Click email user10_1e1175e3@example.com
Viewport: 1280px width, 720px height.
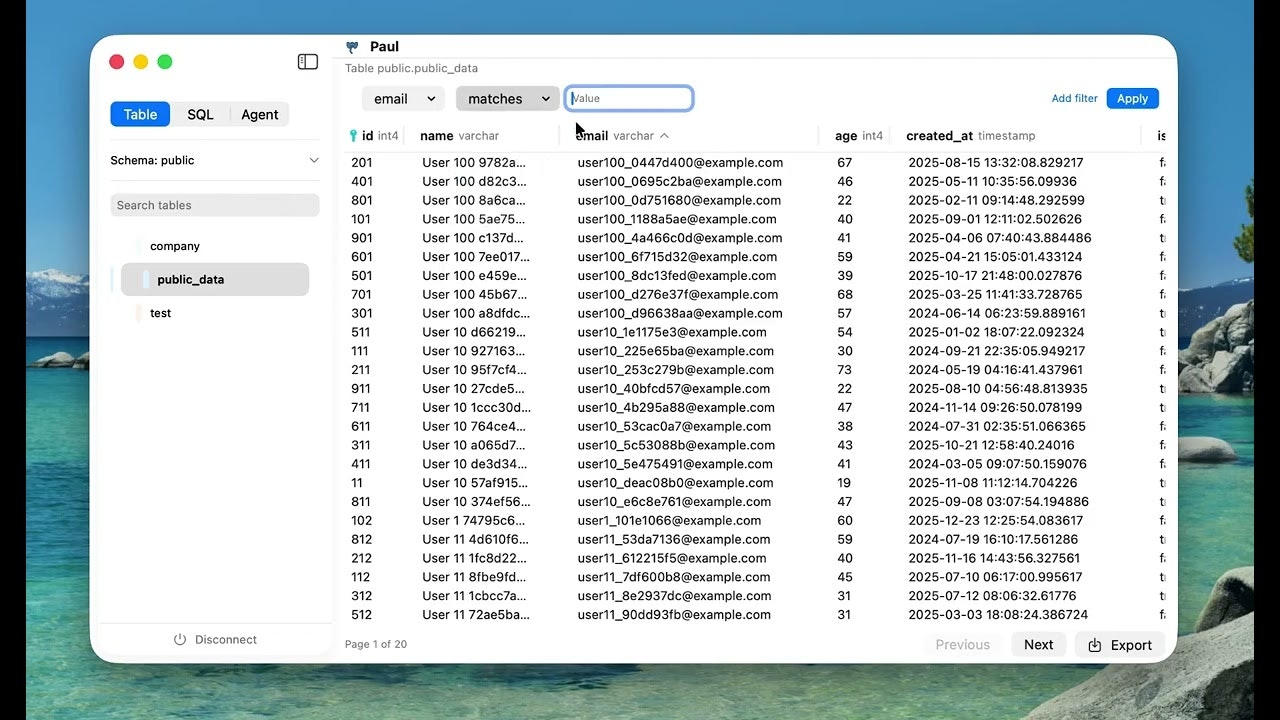[672, 333]
